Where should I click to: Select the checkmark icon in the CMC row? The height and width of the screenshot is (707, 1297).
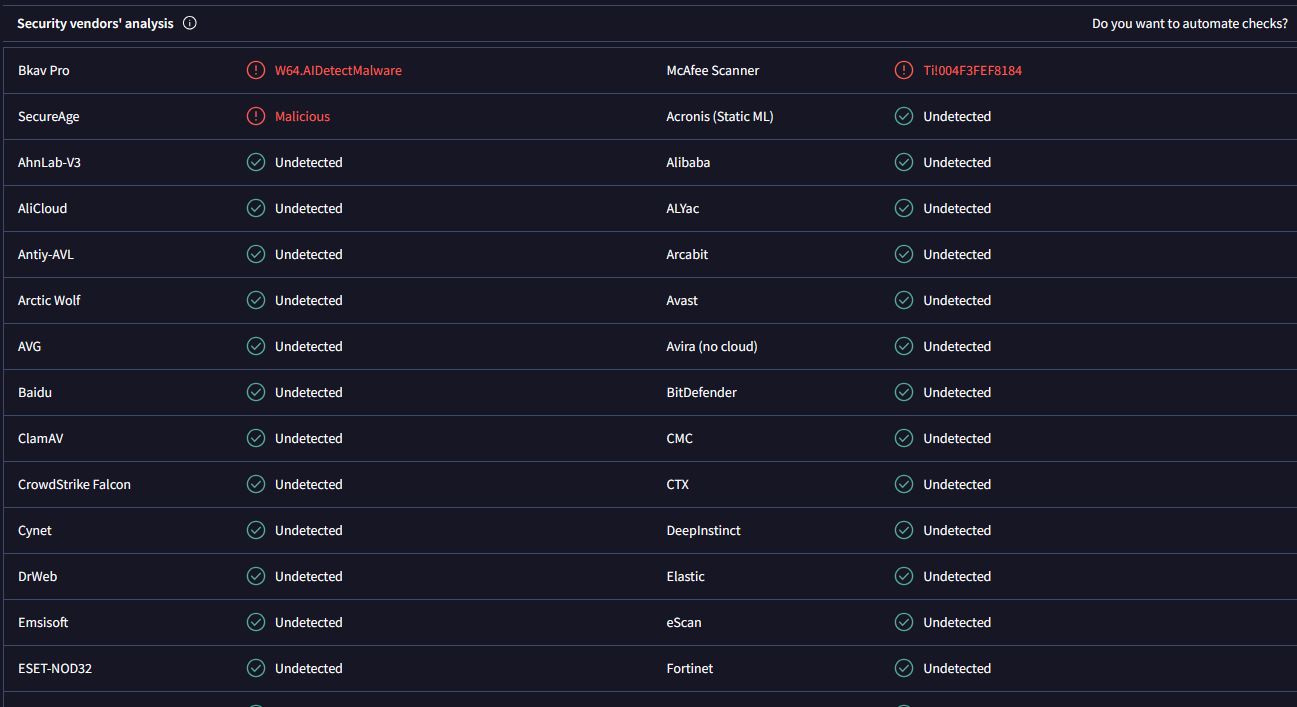904,438
